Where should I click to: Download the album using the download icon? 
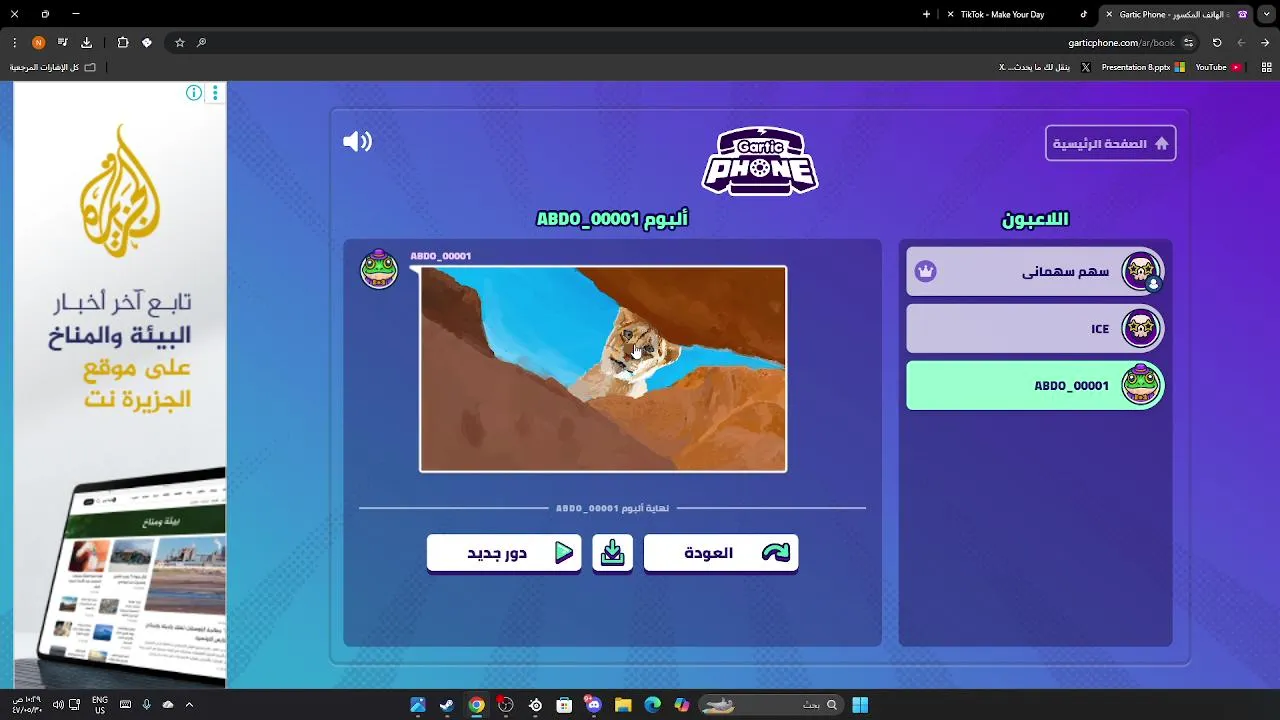pos(612,552)
